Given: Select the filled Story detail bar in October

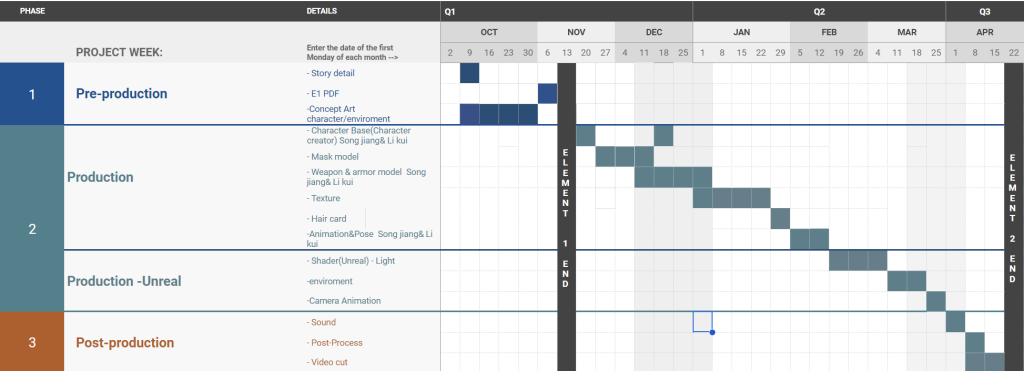Looking at the screenshot, I should 470,73.
